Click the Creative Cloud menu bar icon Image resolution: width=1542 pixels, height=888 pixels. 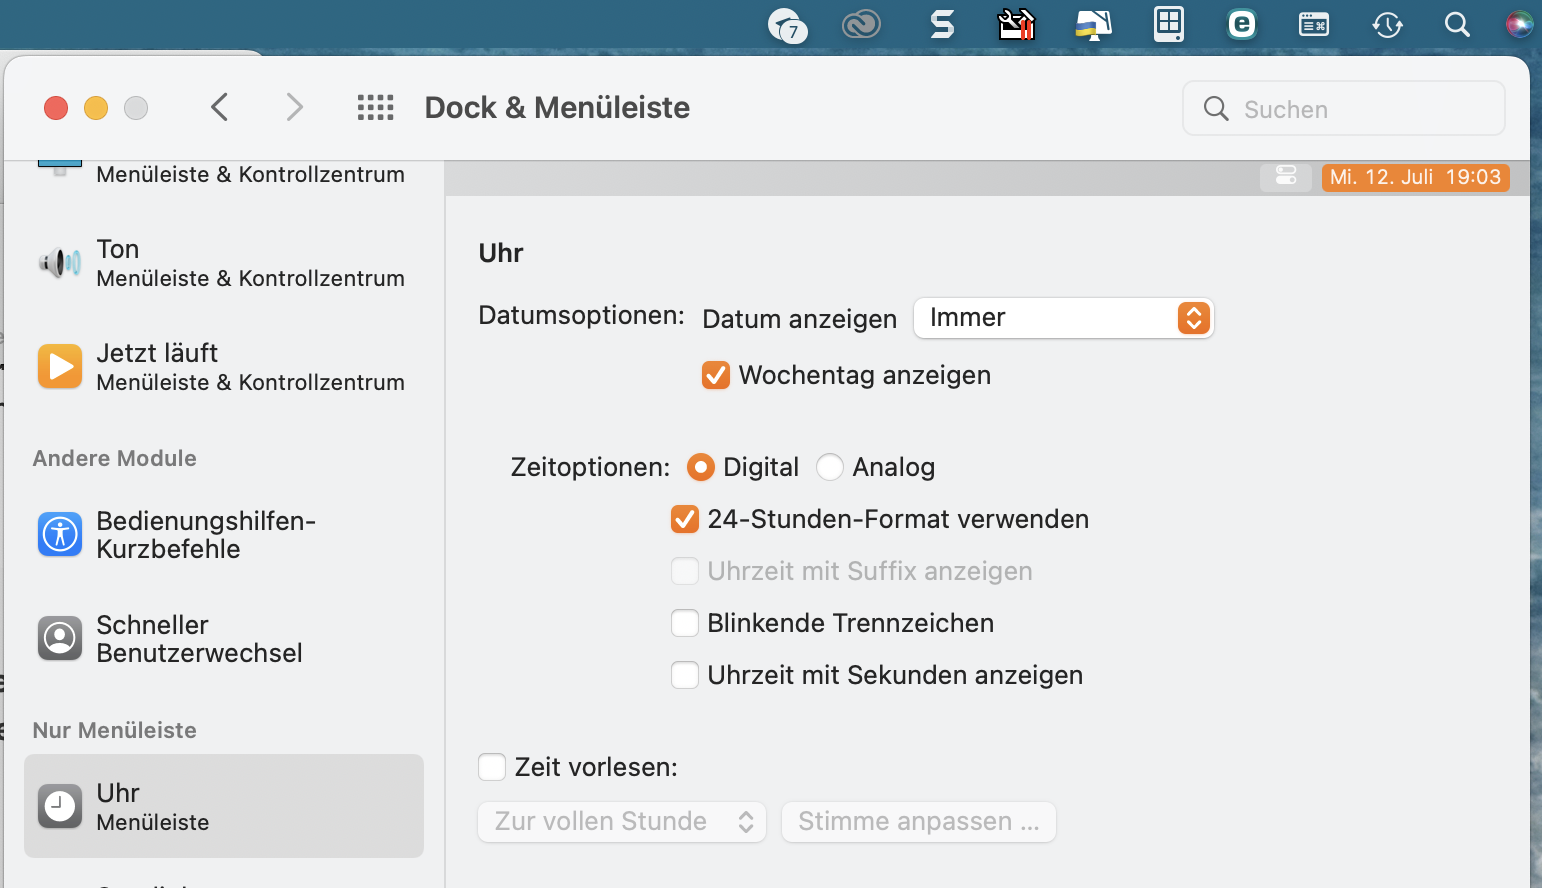pyautogui.click(x=861, y=24)
